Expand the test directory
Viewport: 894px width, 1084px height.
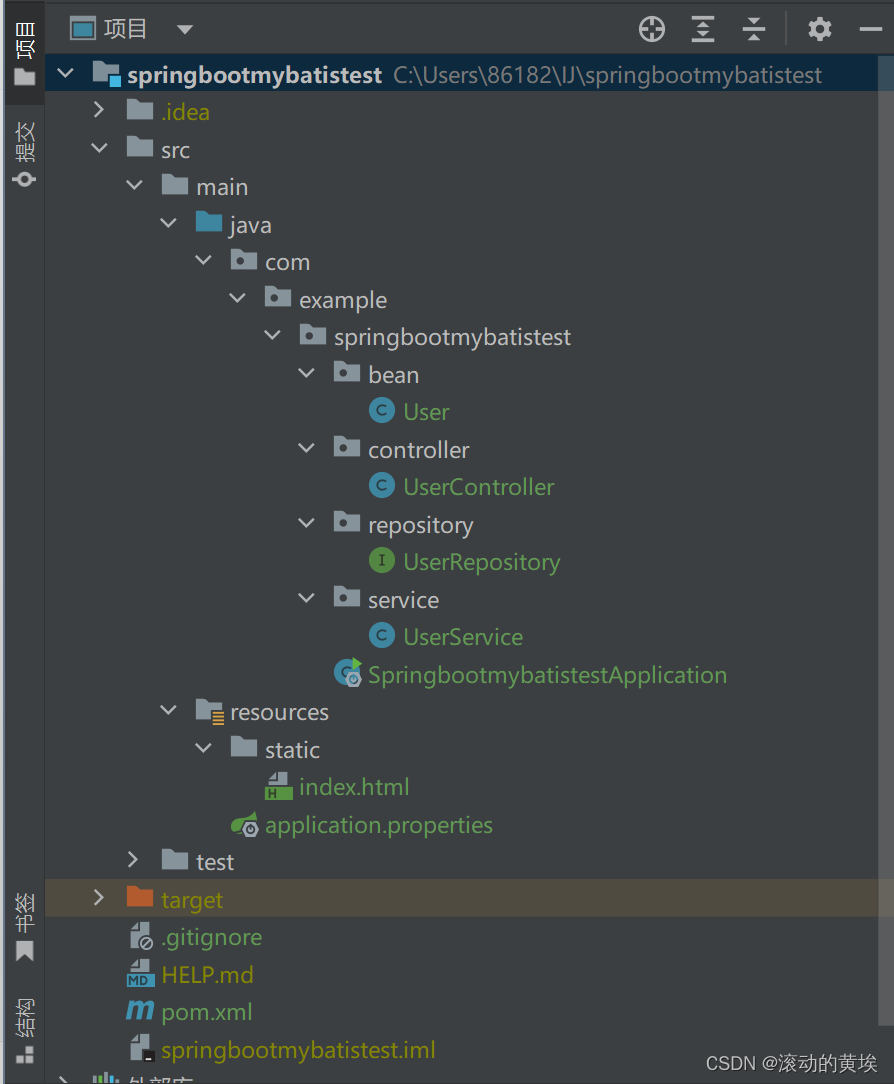point(133,860)
